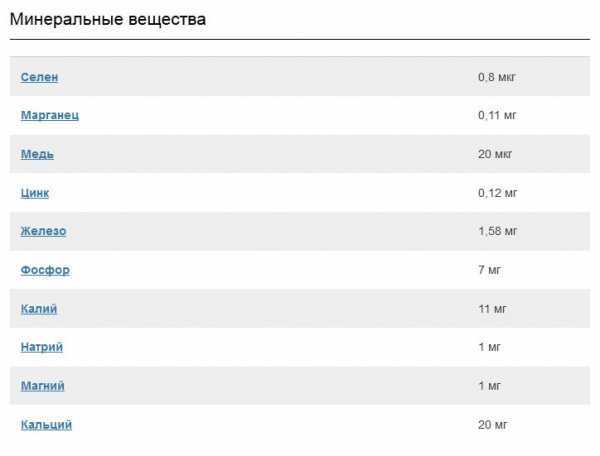Click the Марганец link
This screenshot has height=456, width=600.
[x=50, y=115]
